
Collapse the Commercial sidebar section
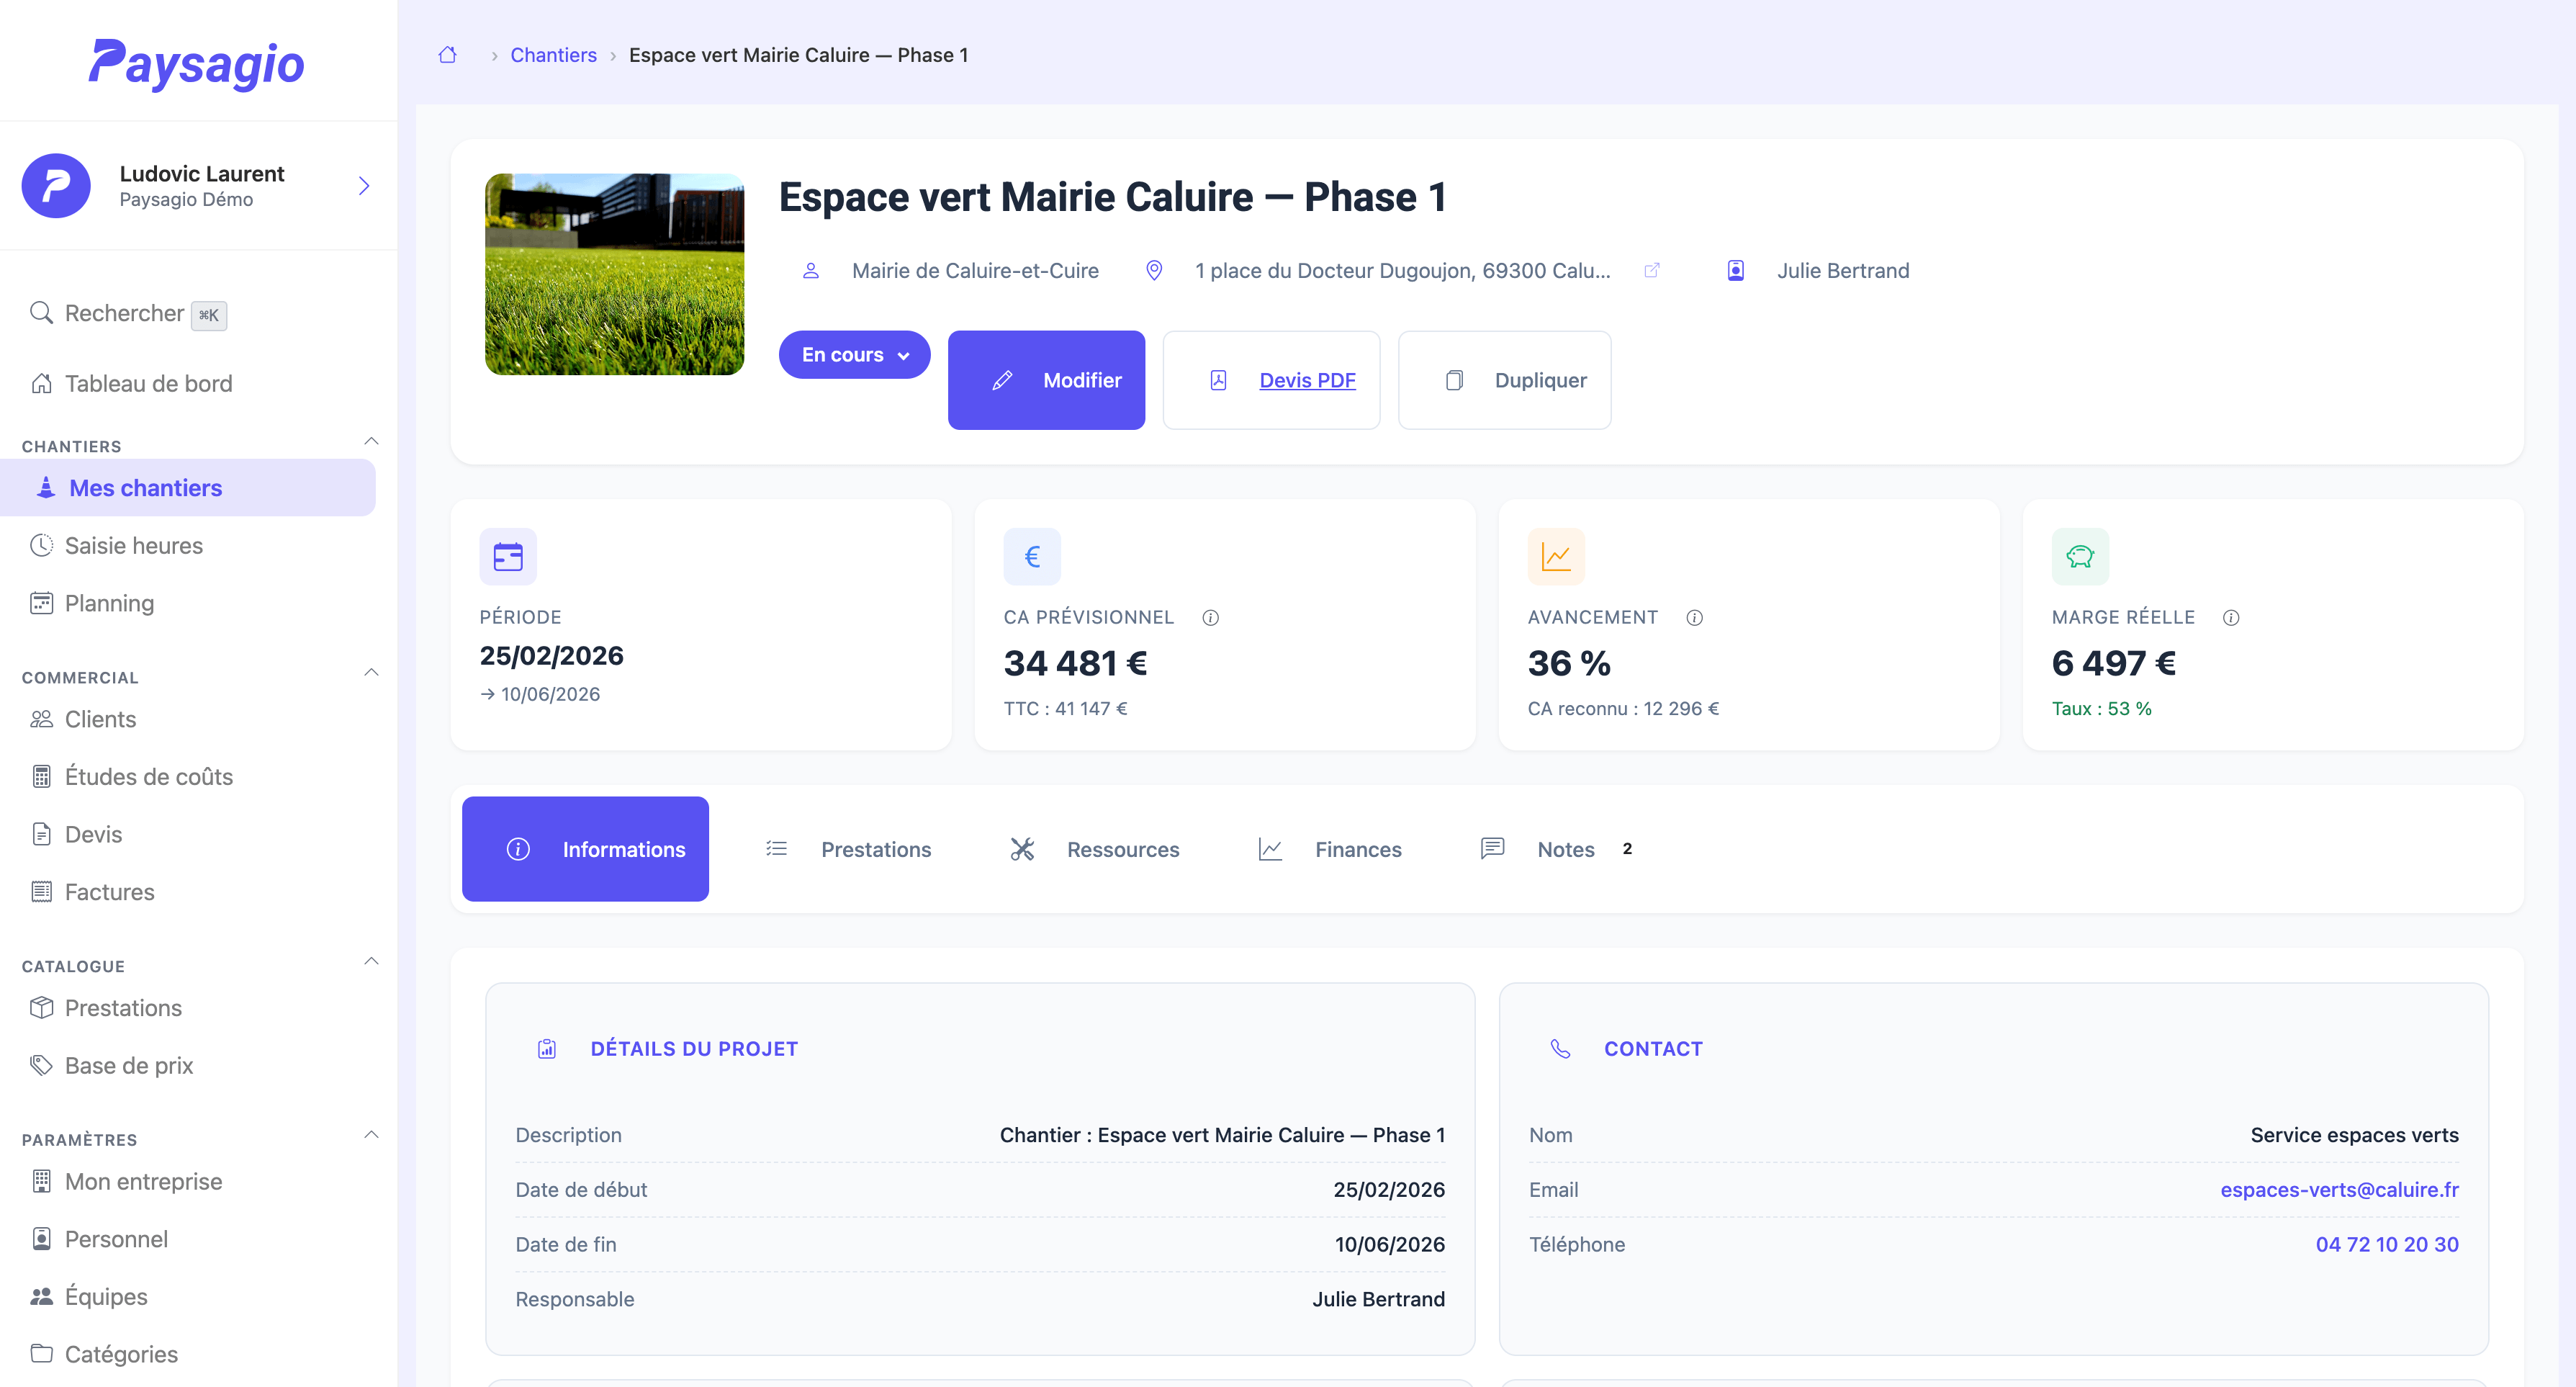[x=371, y=672]
